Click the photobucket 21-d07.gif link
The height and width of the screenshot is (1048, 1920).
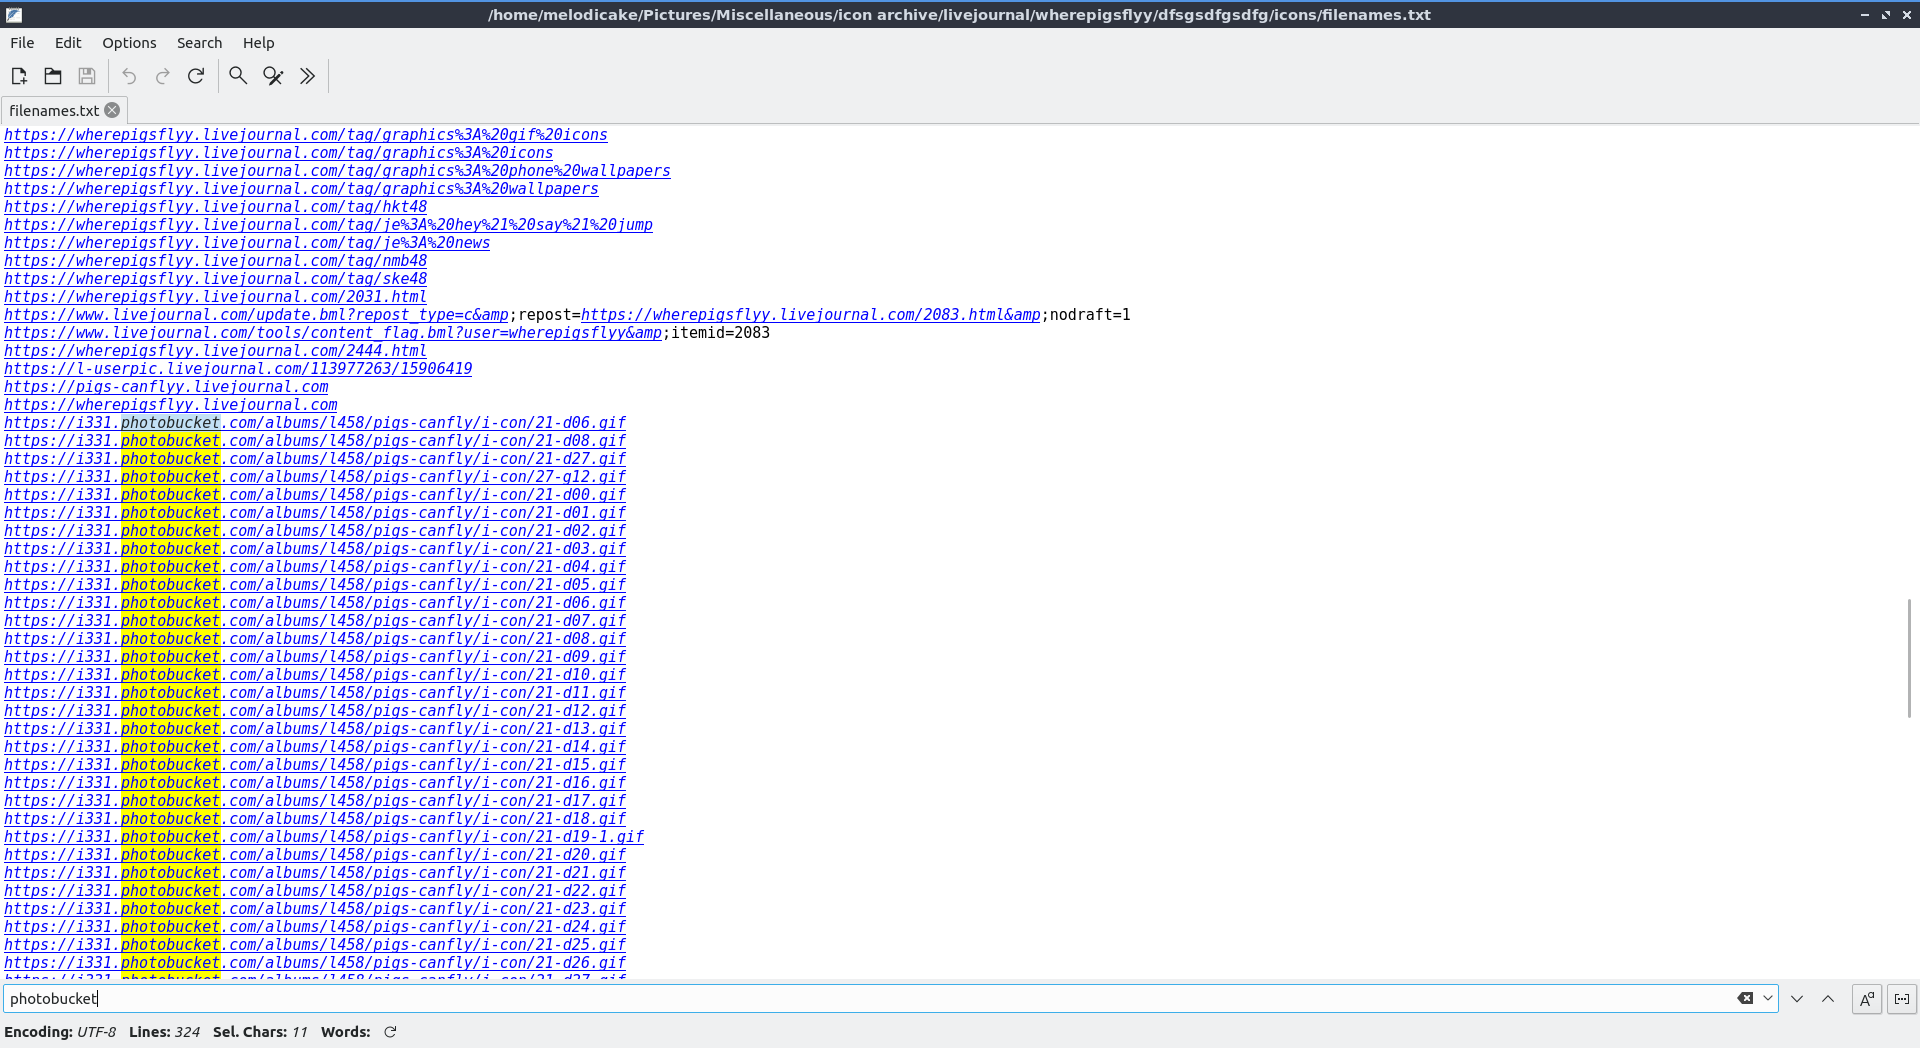(315, 621)
